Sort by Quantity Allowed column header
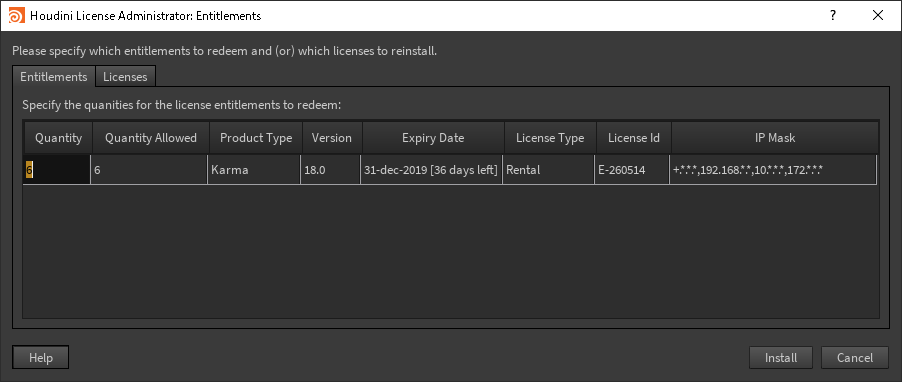 (x=151, y=138)
